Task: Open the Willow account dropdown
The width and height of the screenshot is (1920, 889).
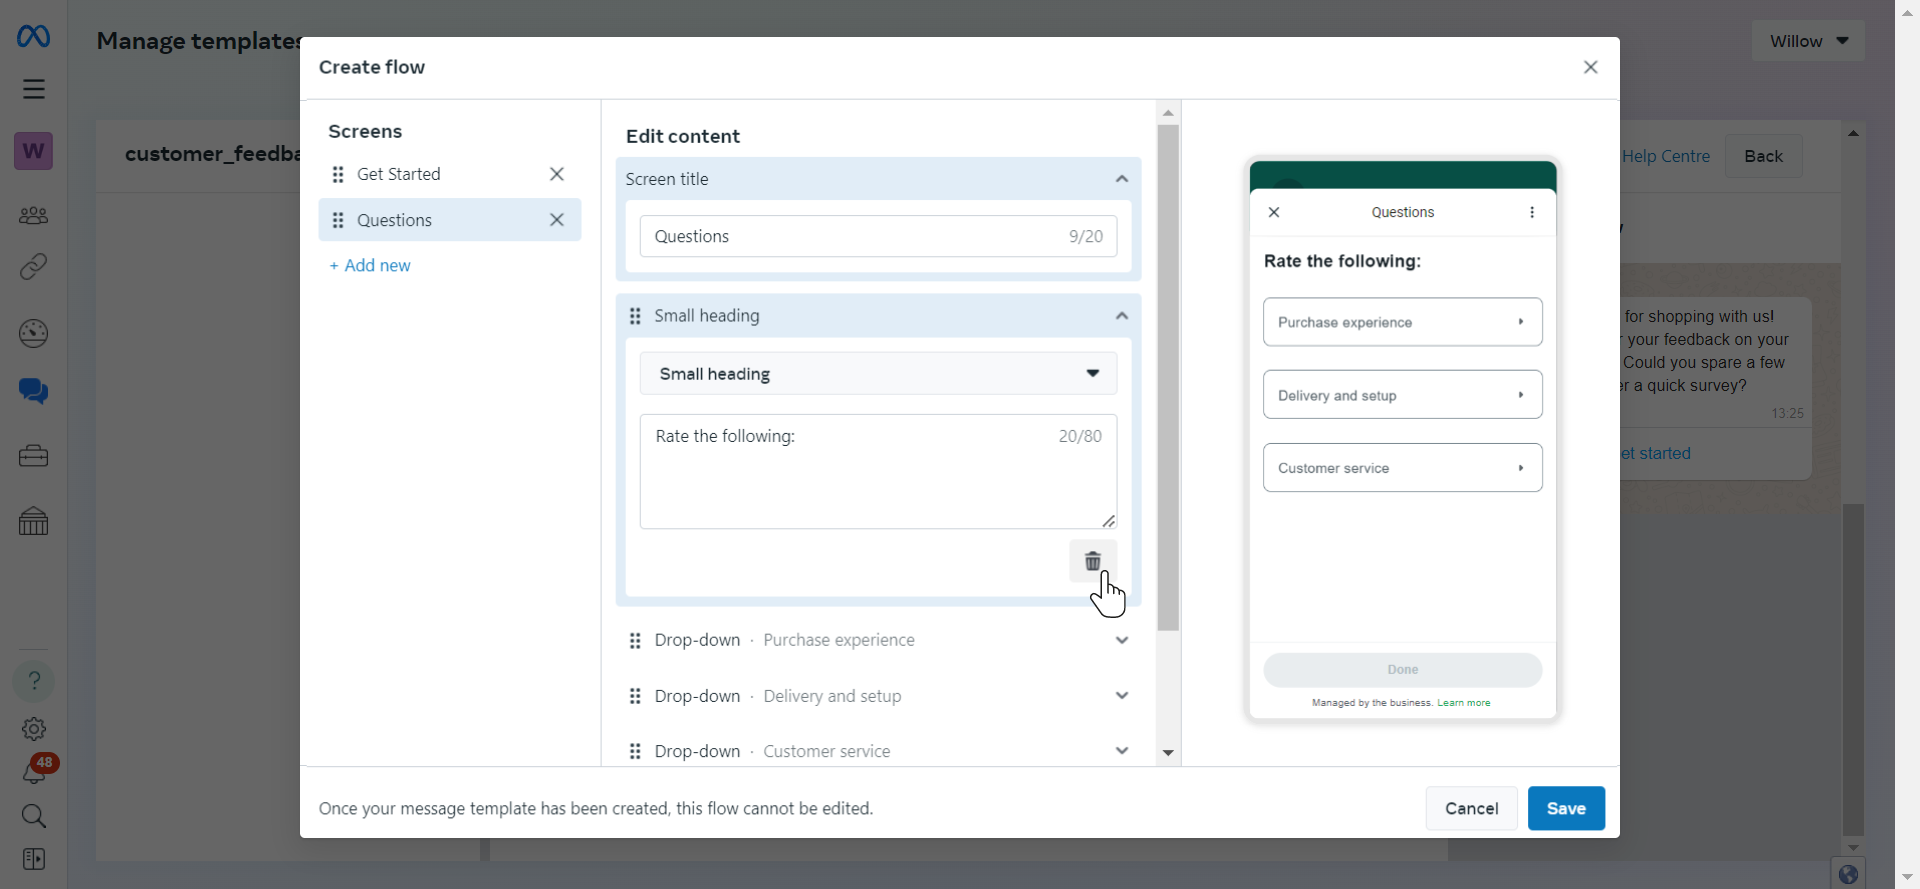Action: tap(1808, 41)
